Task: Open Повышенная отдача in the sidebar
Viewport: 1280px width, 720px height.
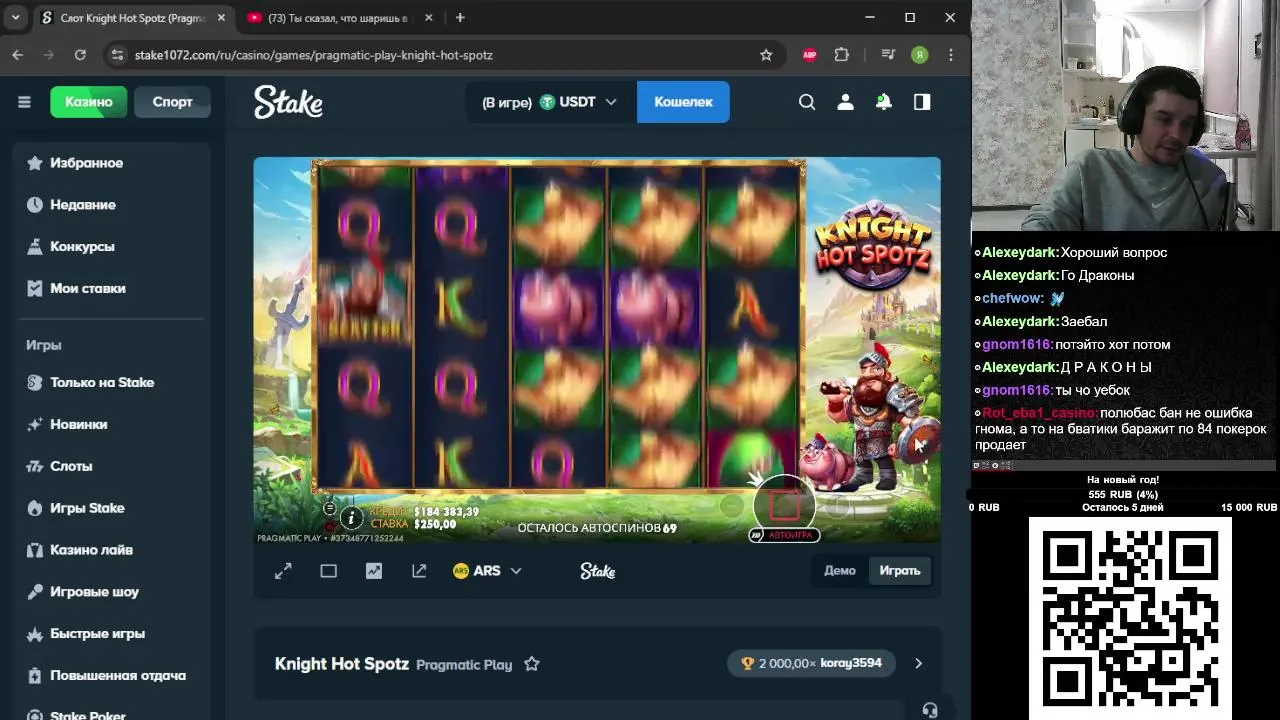Action: [x=112, y=676]
